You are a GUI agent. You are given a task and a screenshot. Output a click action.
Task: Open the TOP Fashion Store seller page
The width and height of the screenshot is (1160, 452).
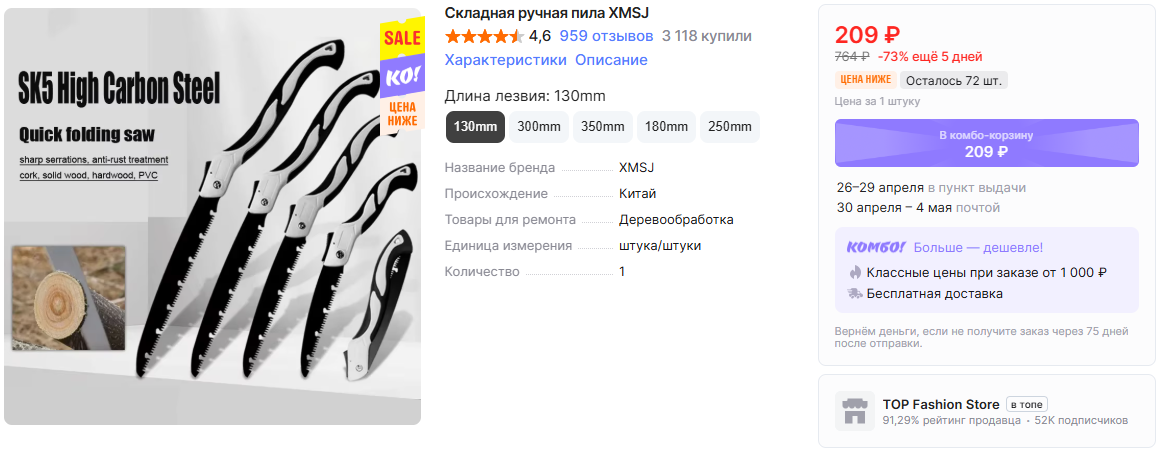coord(941,404)
